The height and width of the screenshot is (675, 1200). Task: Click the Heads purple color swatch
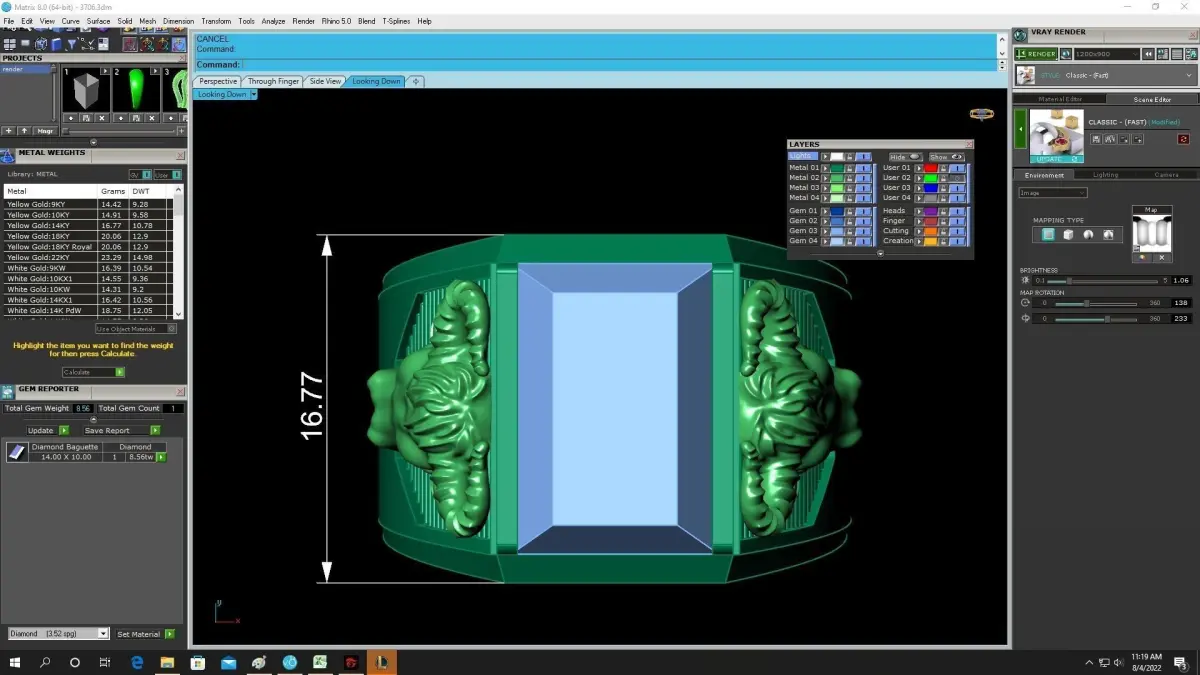[931, 211]
